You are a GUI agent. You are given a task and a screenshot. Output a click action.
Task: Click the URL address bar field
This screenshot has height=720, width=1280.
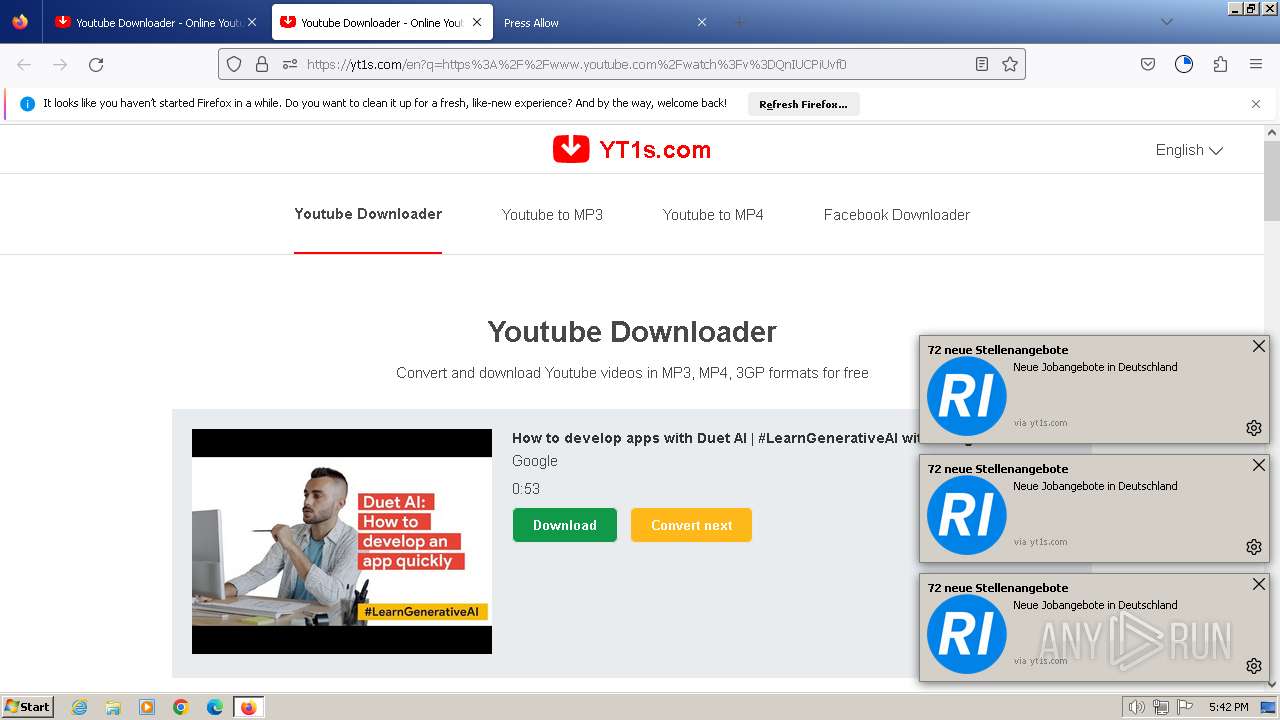click(621, 64)
